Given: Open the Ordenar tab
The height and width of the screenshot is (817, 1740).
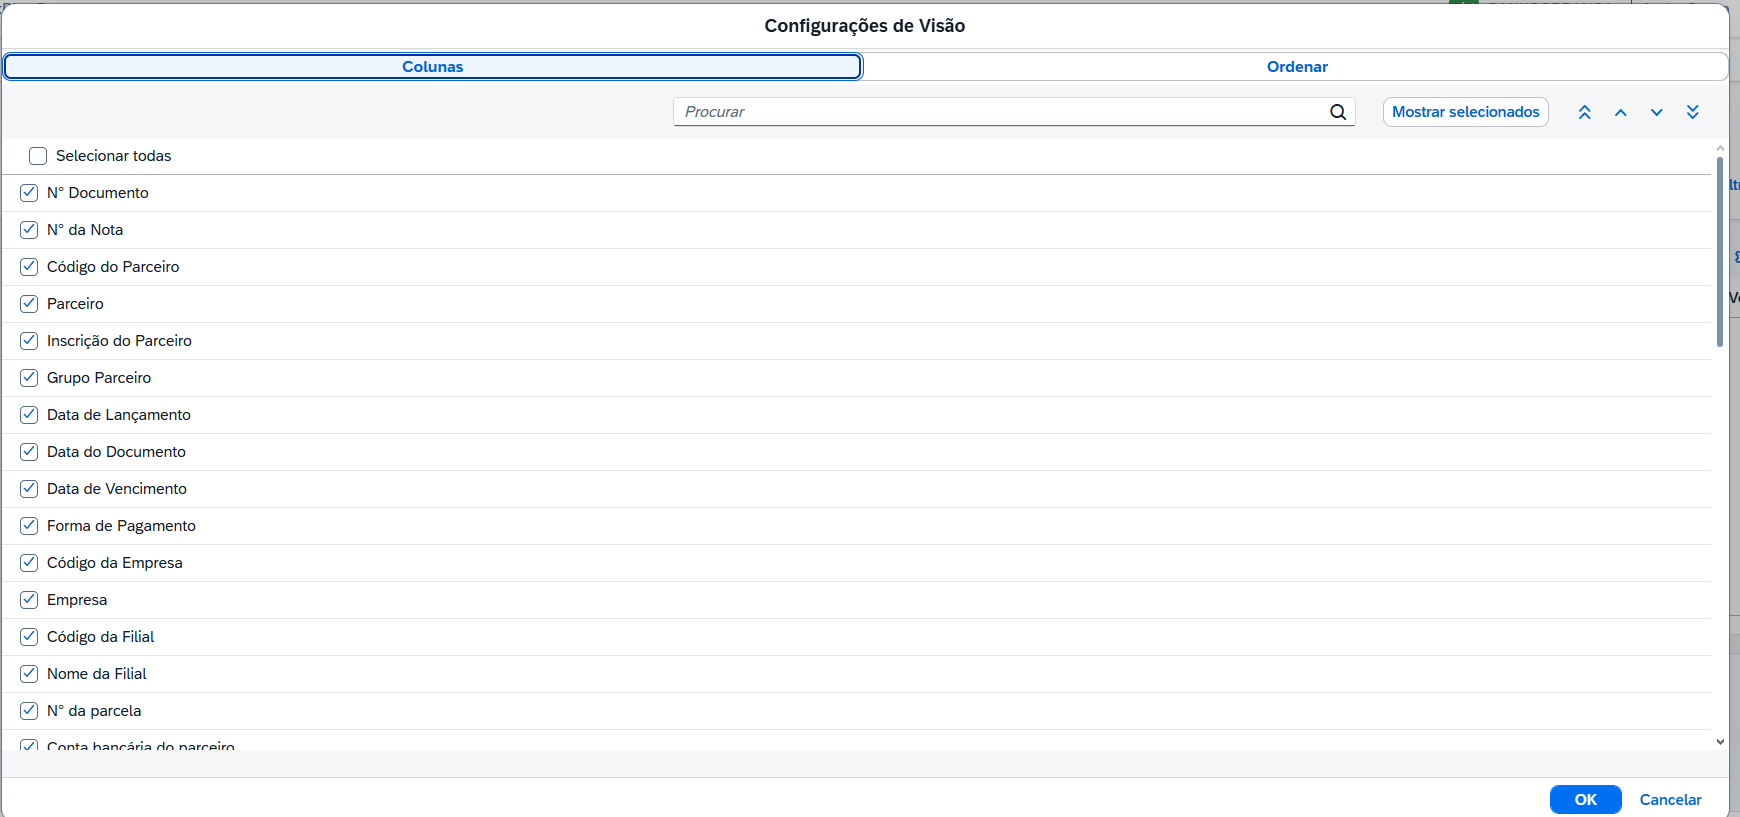Looking at the screenshot, I should [x=1297, y=67].
